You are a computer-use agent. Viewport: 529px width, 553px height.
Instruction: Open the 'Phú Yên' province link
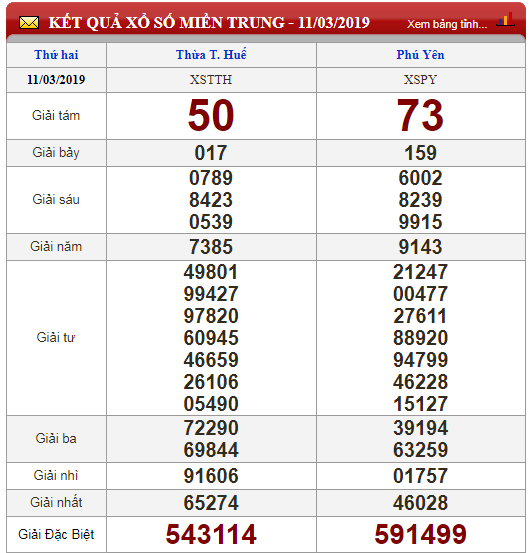tap(420, 55)
